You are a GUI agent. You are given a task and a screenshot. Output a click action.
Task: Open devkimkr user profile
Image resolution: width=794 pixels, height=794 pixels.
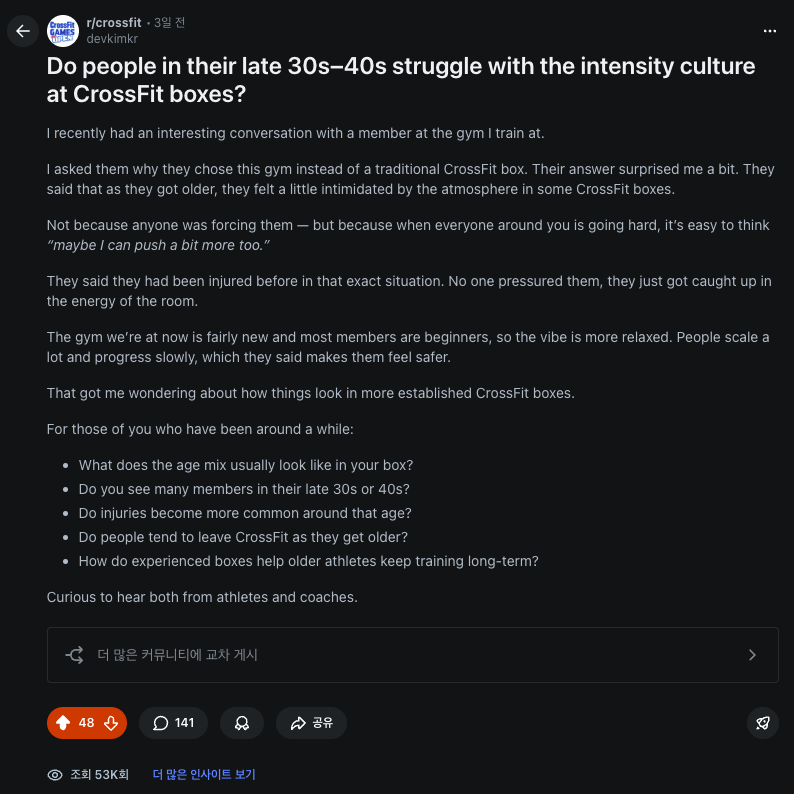tap(112, 39)
